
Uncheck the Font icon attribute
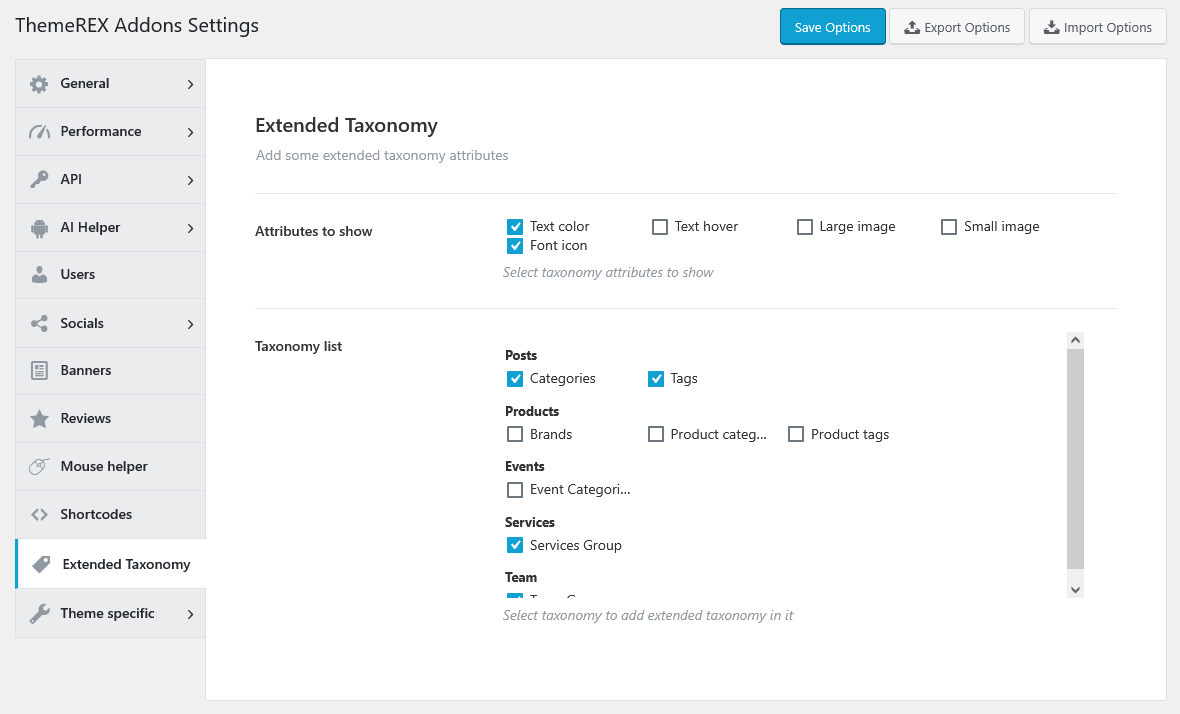(515, 245)
